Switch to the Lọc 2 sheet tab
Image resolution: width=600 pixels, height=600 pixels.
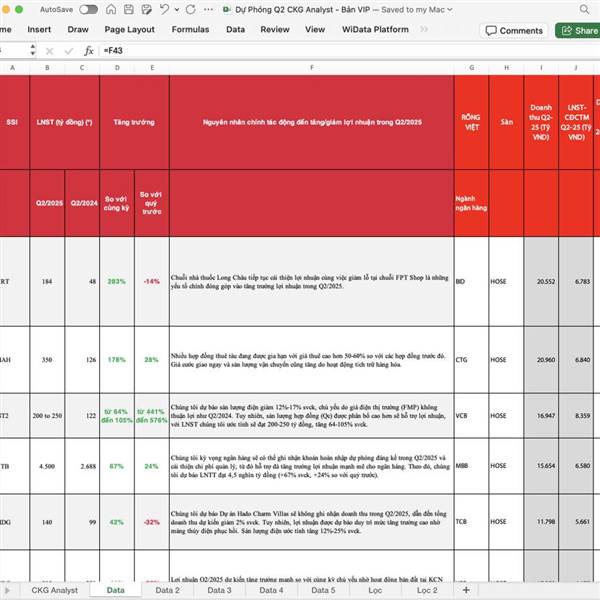(x=427, y=590)
